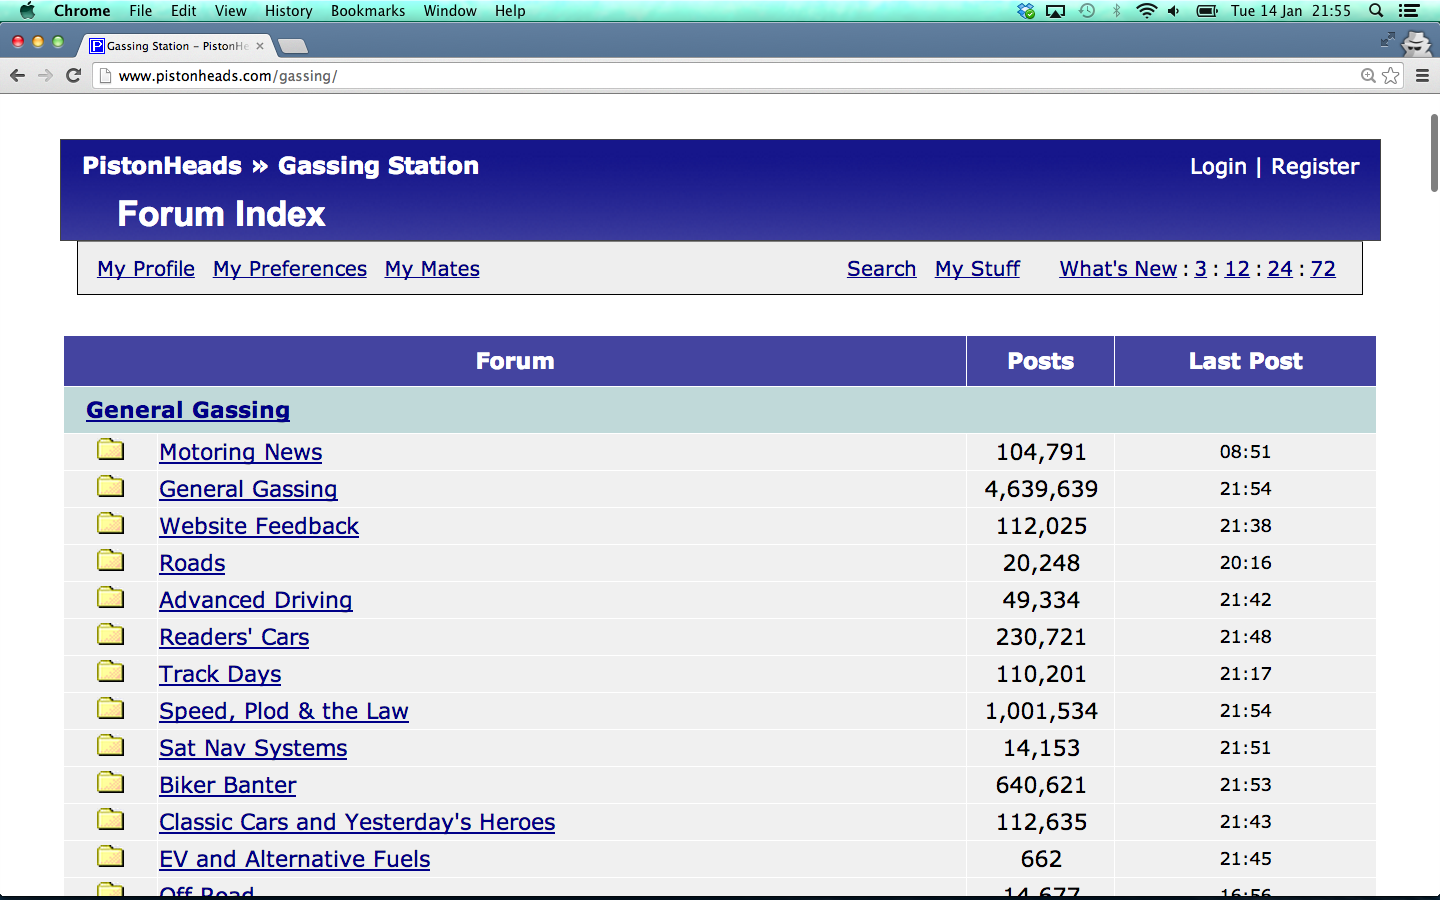Bookmark this page with the star icon
This screenshot has height=900, width=1440.
(1391, 75)
